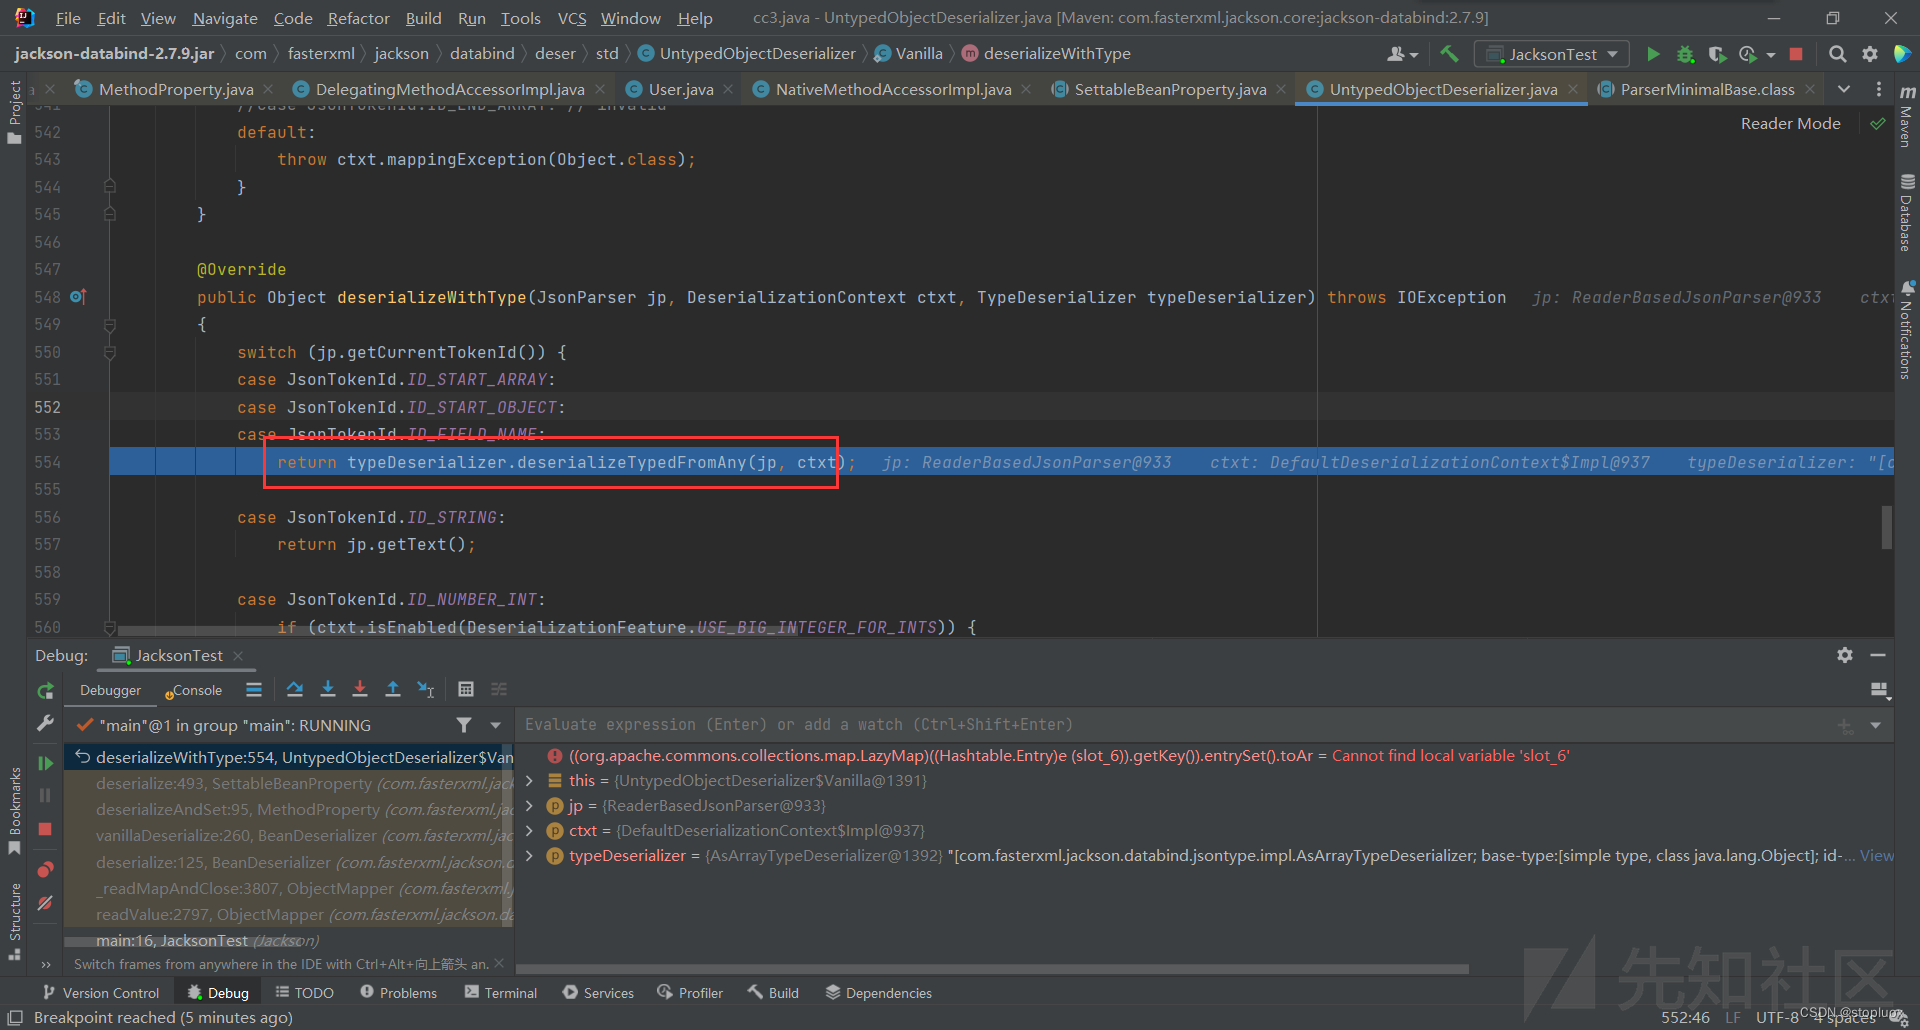Open Debug panel gear options
1920x1030 pixels.
(1845, 655)
